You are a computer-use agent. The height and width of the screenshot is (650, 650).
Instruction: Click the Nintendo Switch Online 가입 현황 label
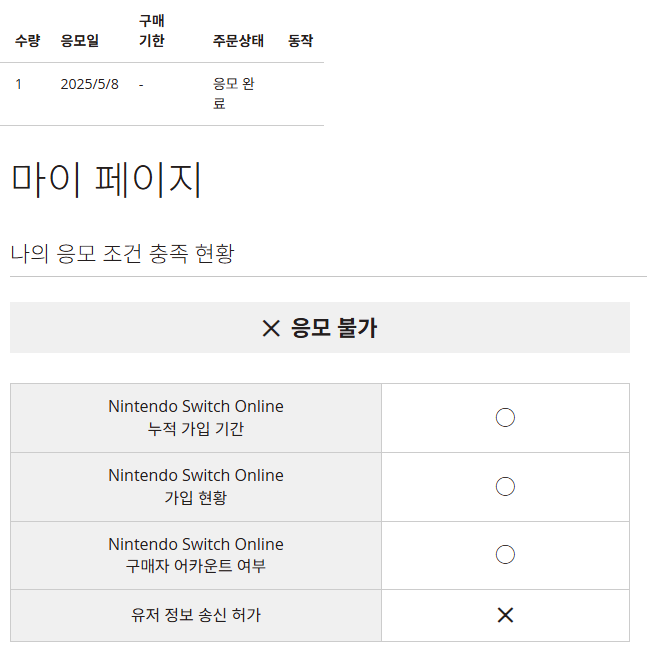[196, 486]
